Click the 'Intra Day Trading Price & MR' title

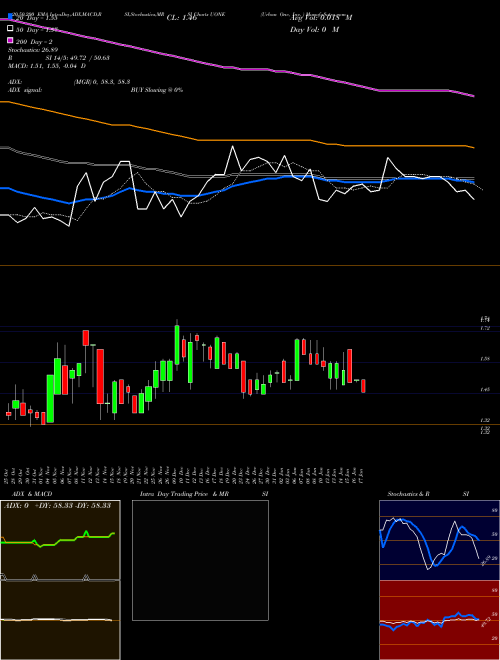184,494
